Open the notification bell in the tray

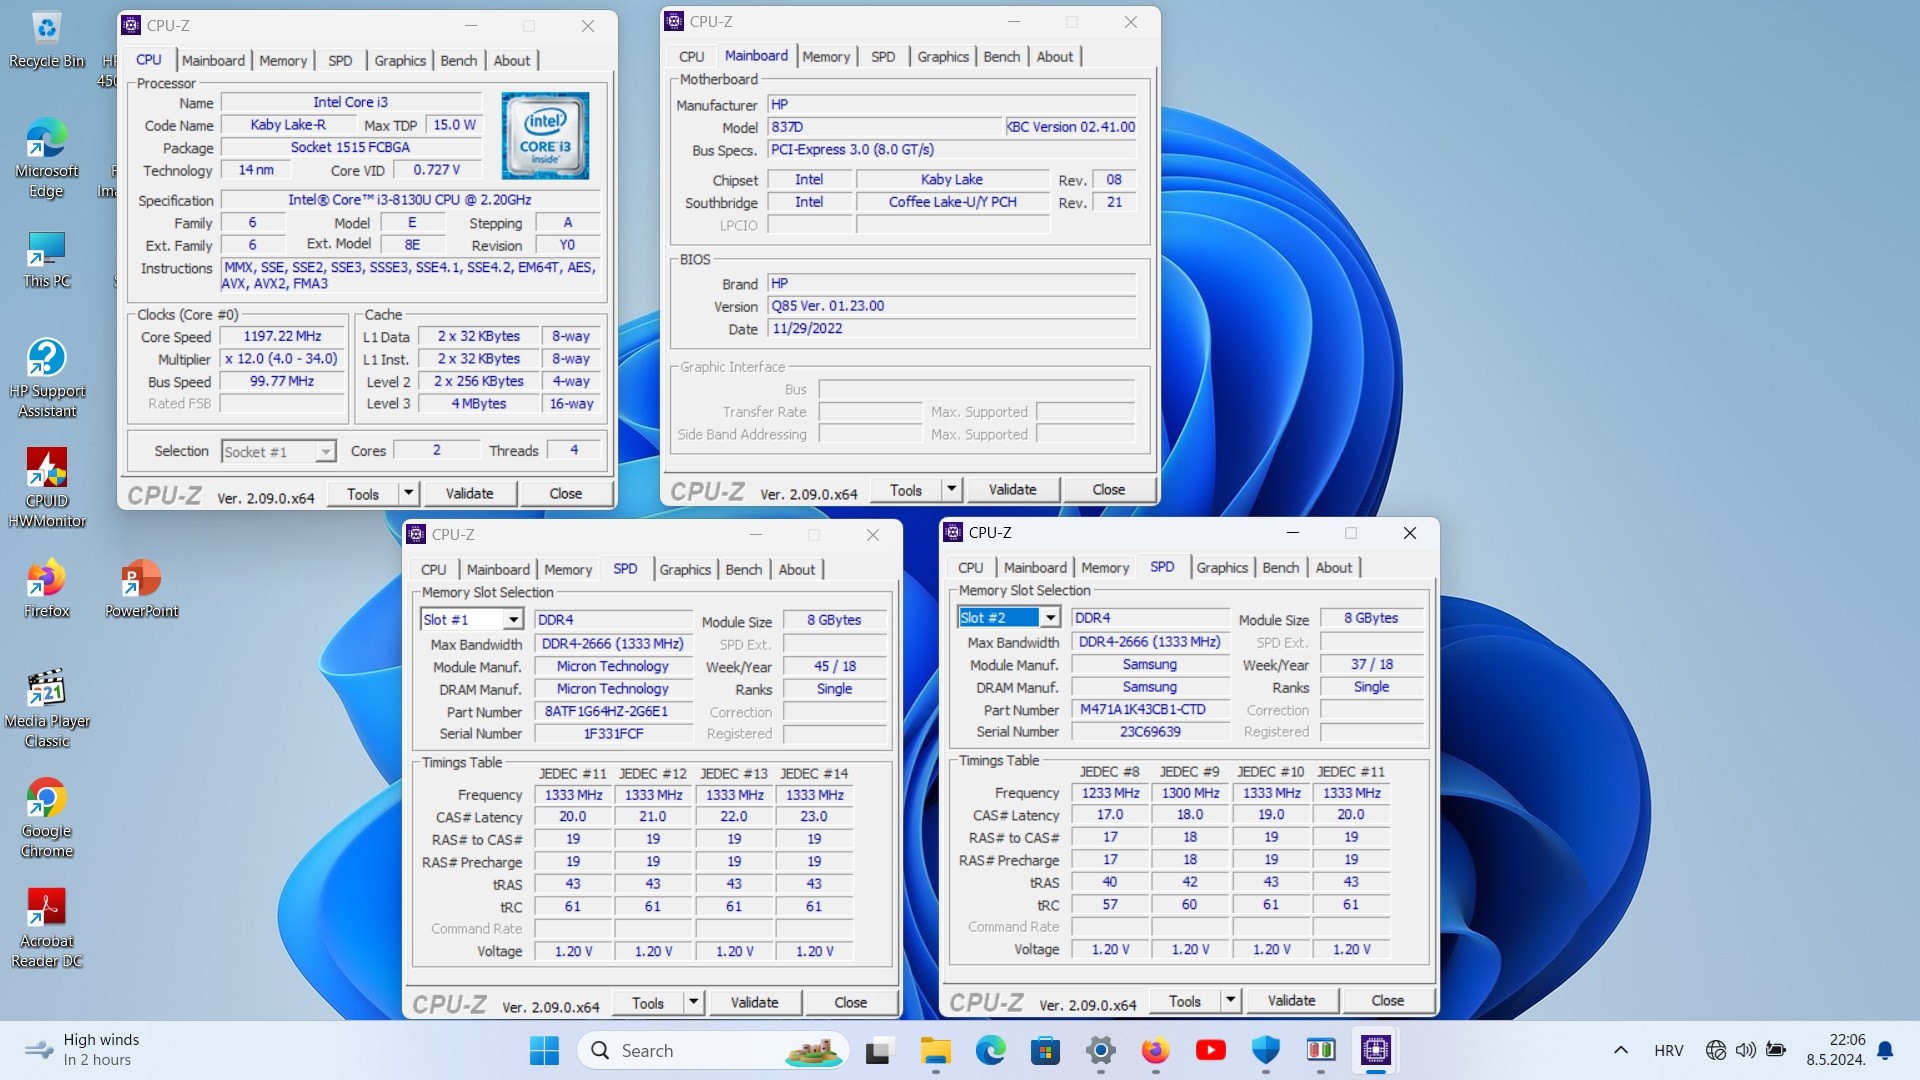coord(1885,1050)
